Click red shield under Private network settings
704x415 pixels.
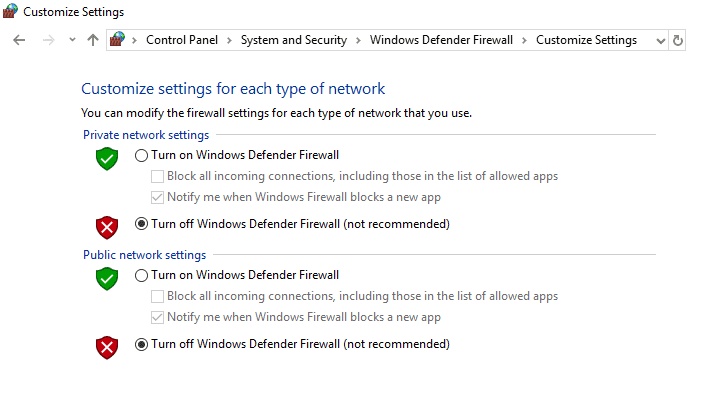point(107,226)
